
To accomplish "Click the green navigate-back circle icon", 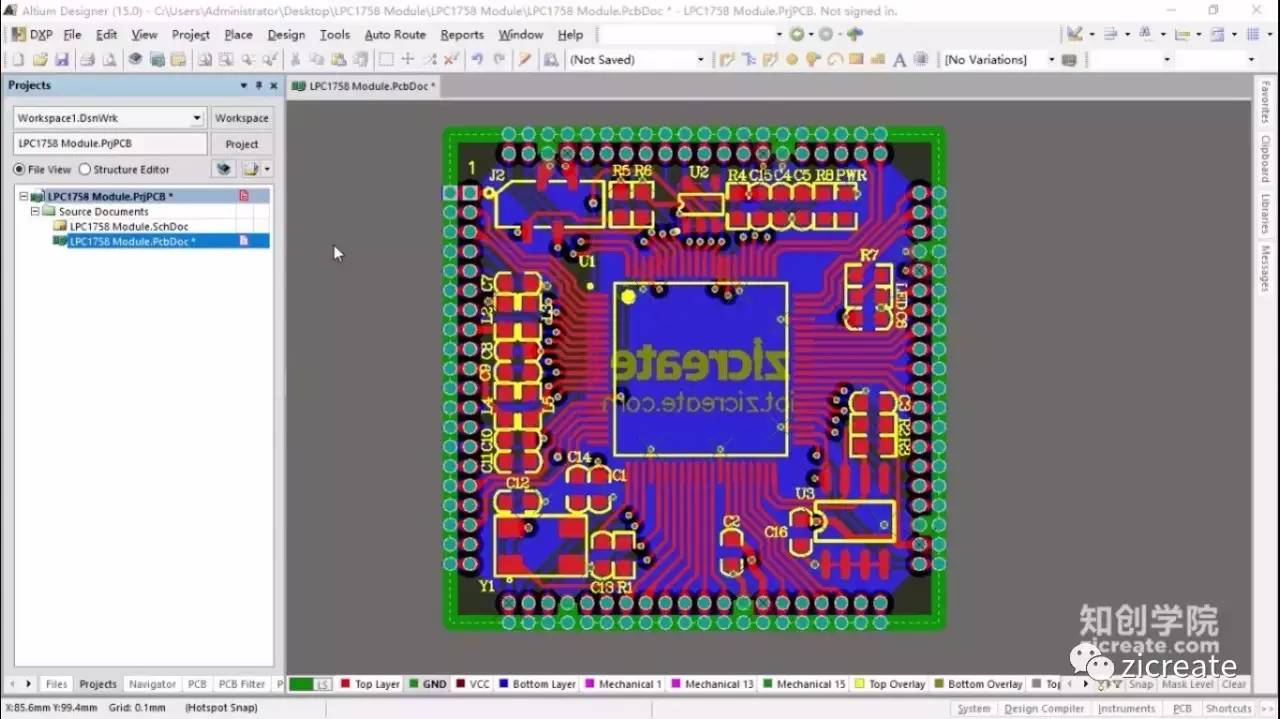I will click(x=797, y=34).
